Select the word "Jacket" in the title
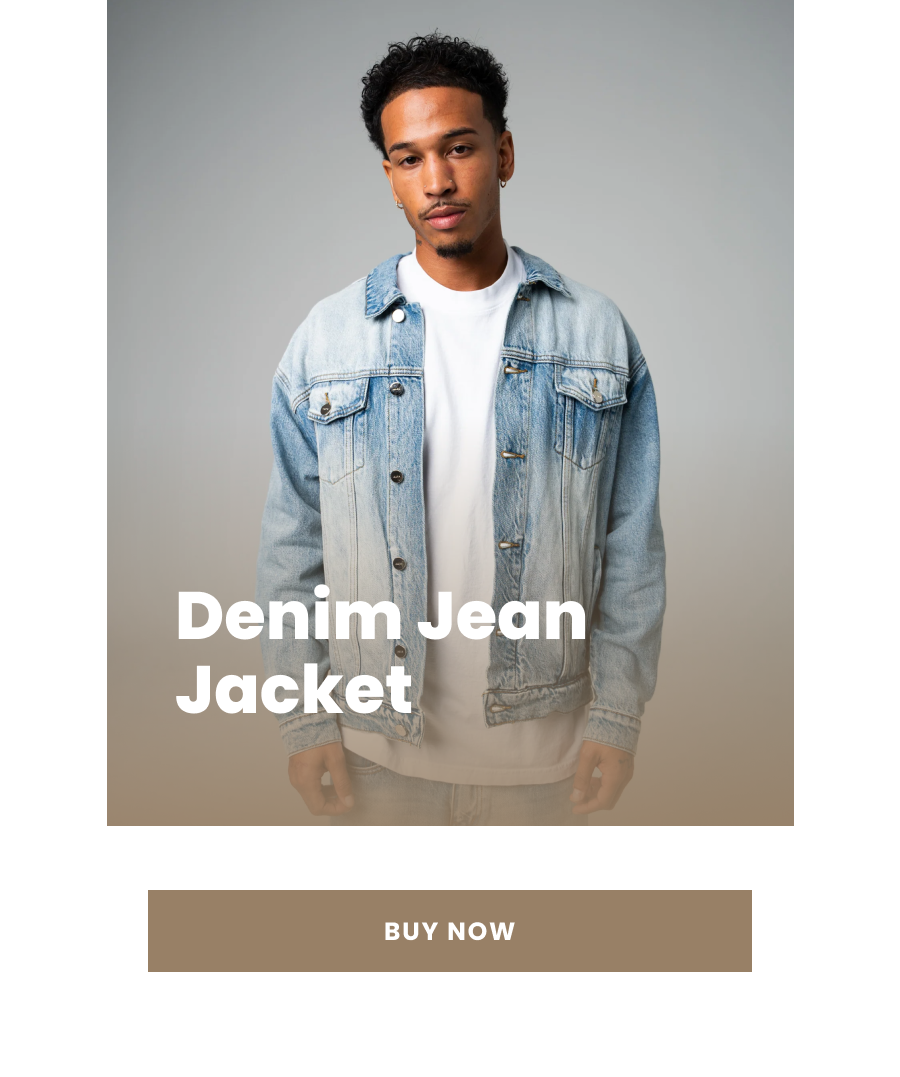This screenshot has width=900, height=1077. (x=294, y=689)
